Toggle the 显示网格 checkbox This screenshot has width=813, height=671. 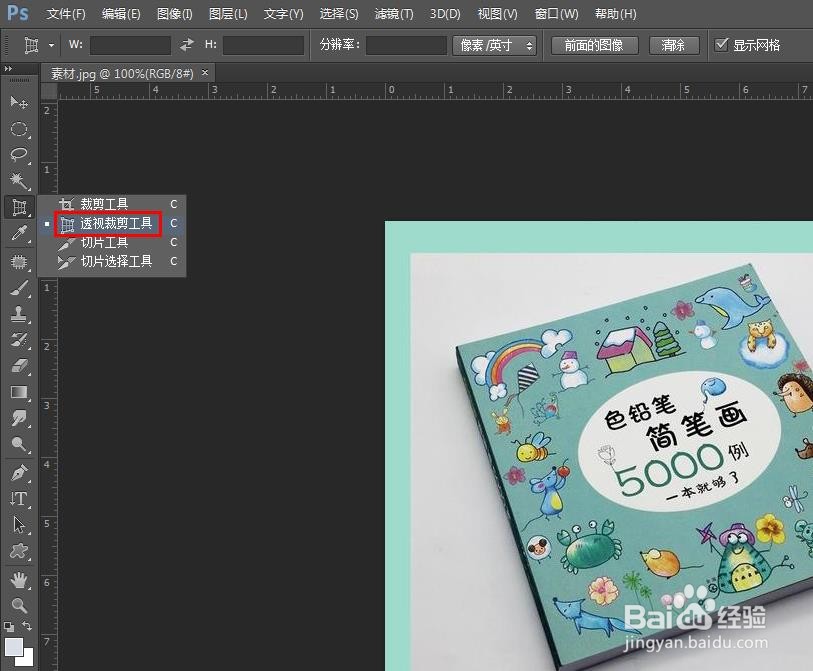(721, 45)
